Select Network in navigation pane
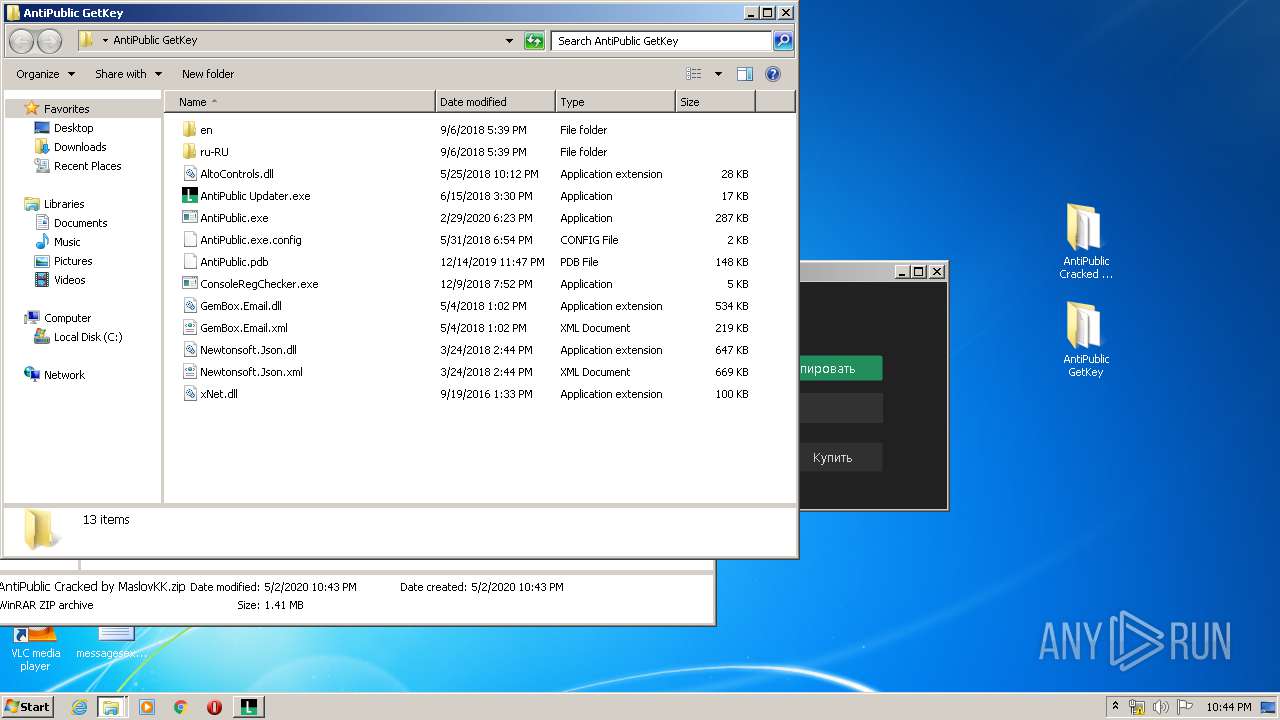The image size is (1280, 720). click(x=64, y=375)
